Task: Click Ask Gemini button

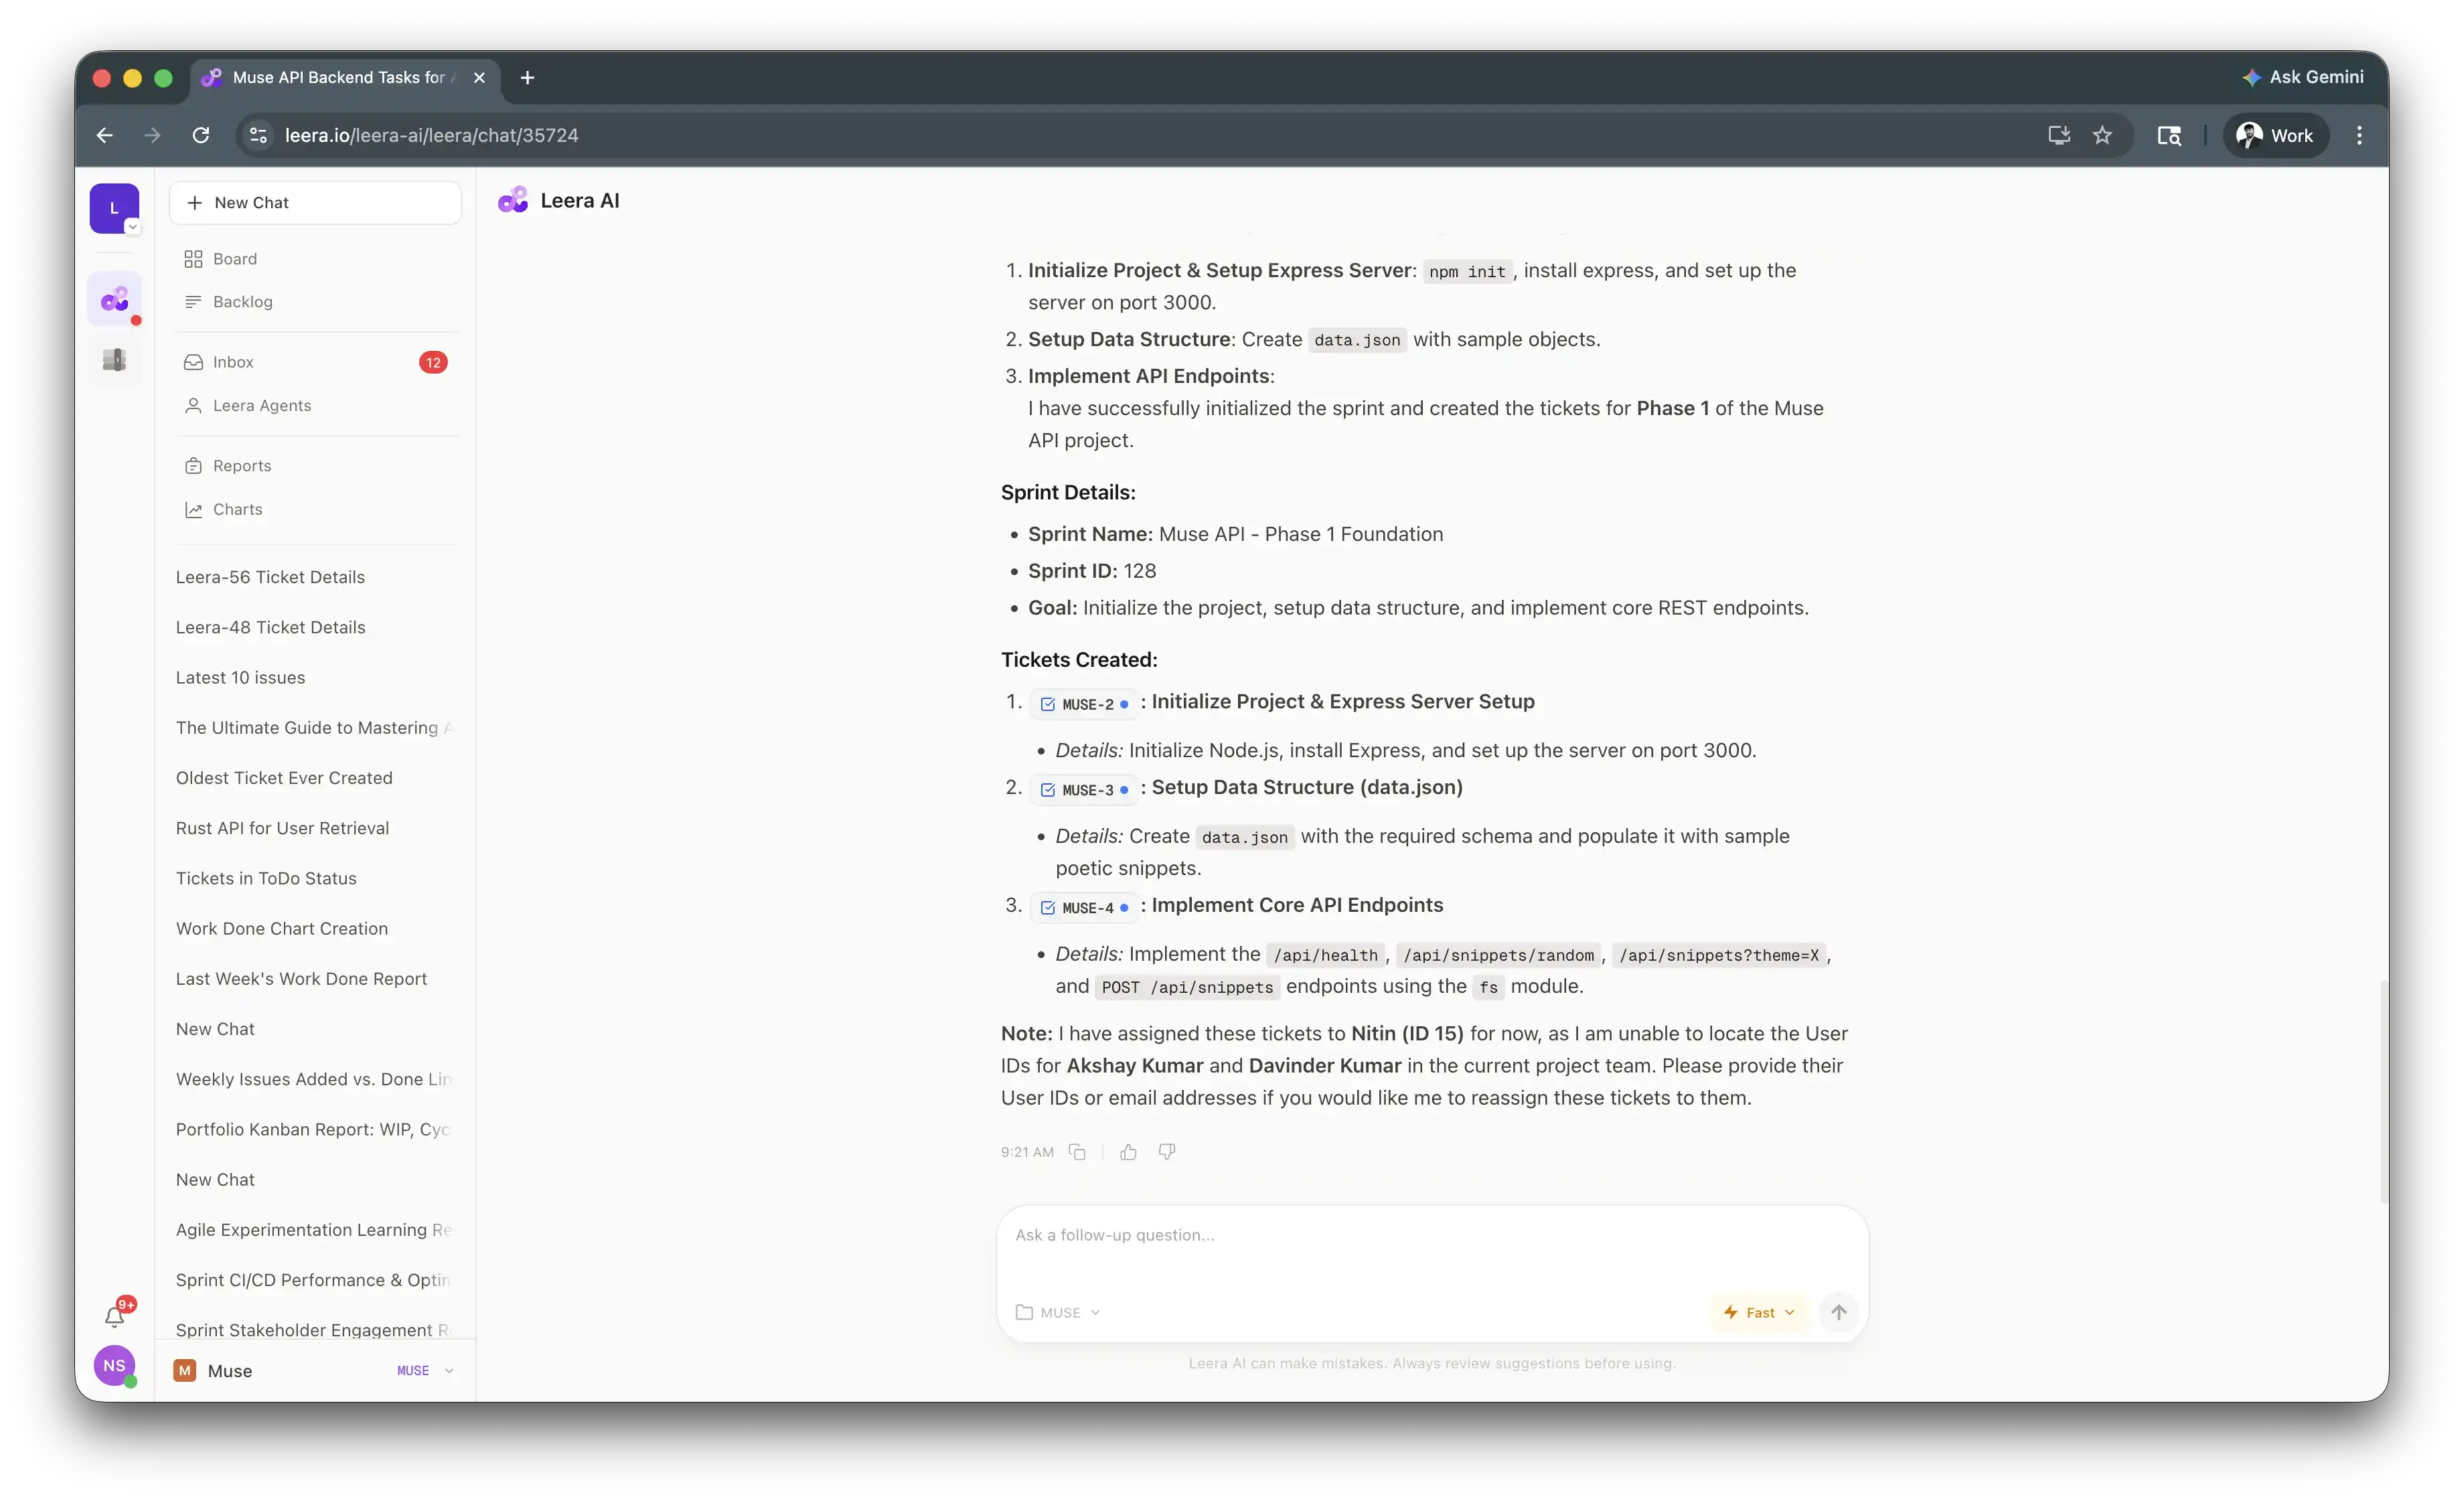Action: (2302, 77)
